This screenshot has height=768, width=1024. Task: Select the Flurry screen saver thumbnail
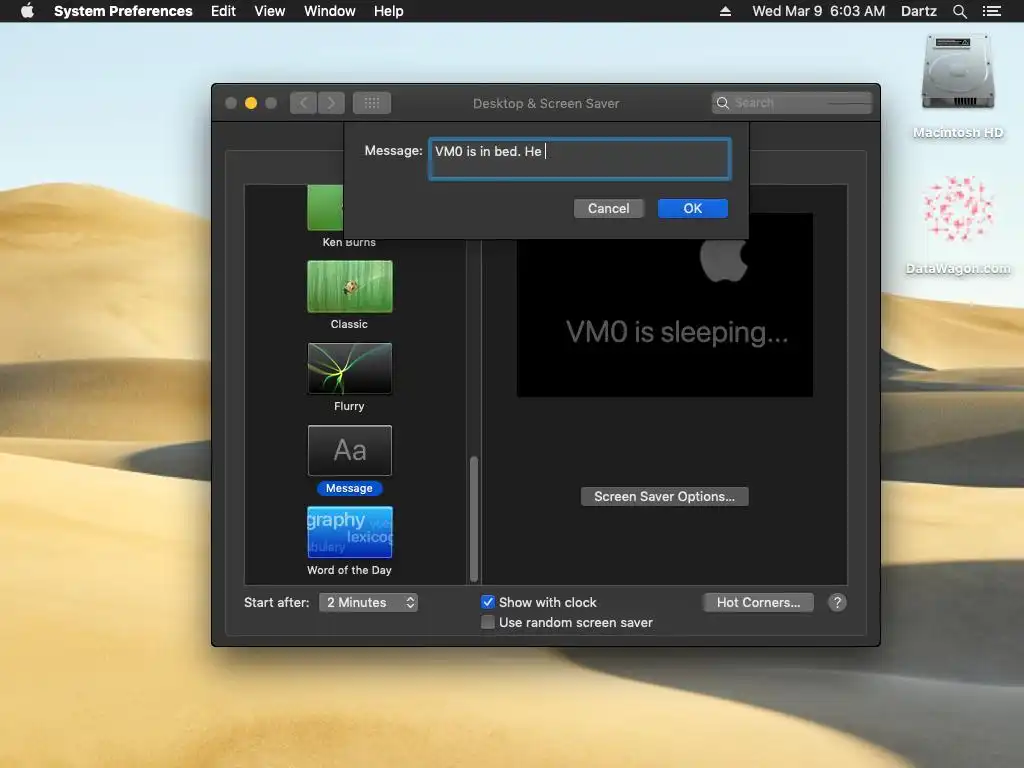point(350,368)
